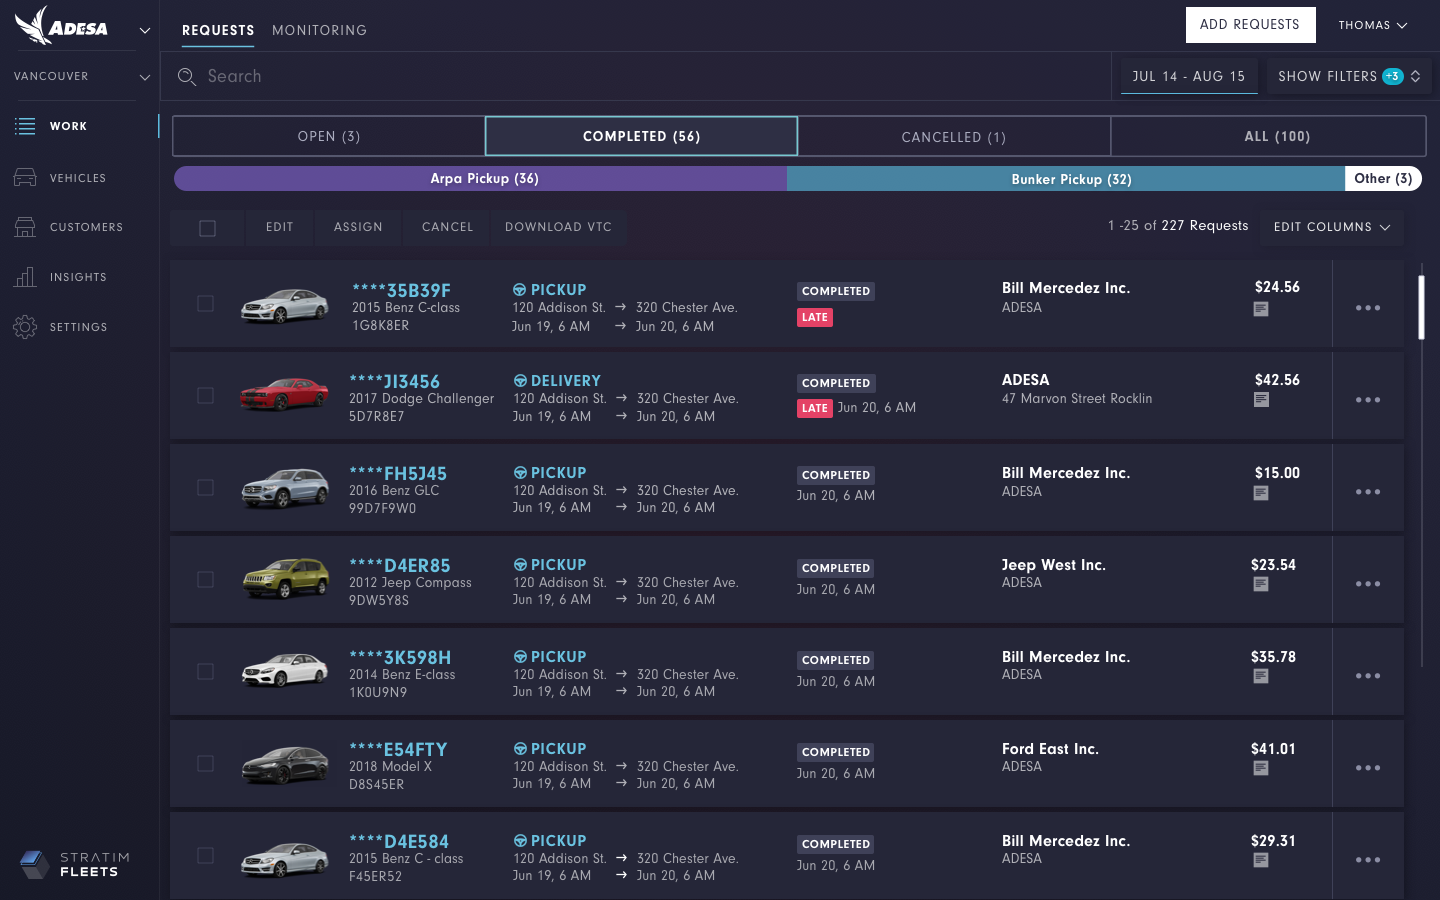Image resolution: width=1440 pixels, height=900 pixels.
Task: Check the ****D4ER85 Jeep Compass row
Action: click(x=205, y=580)
